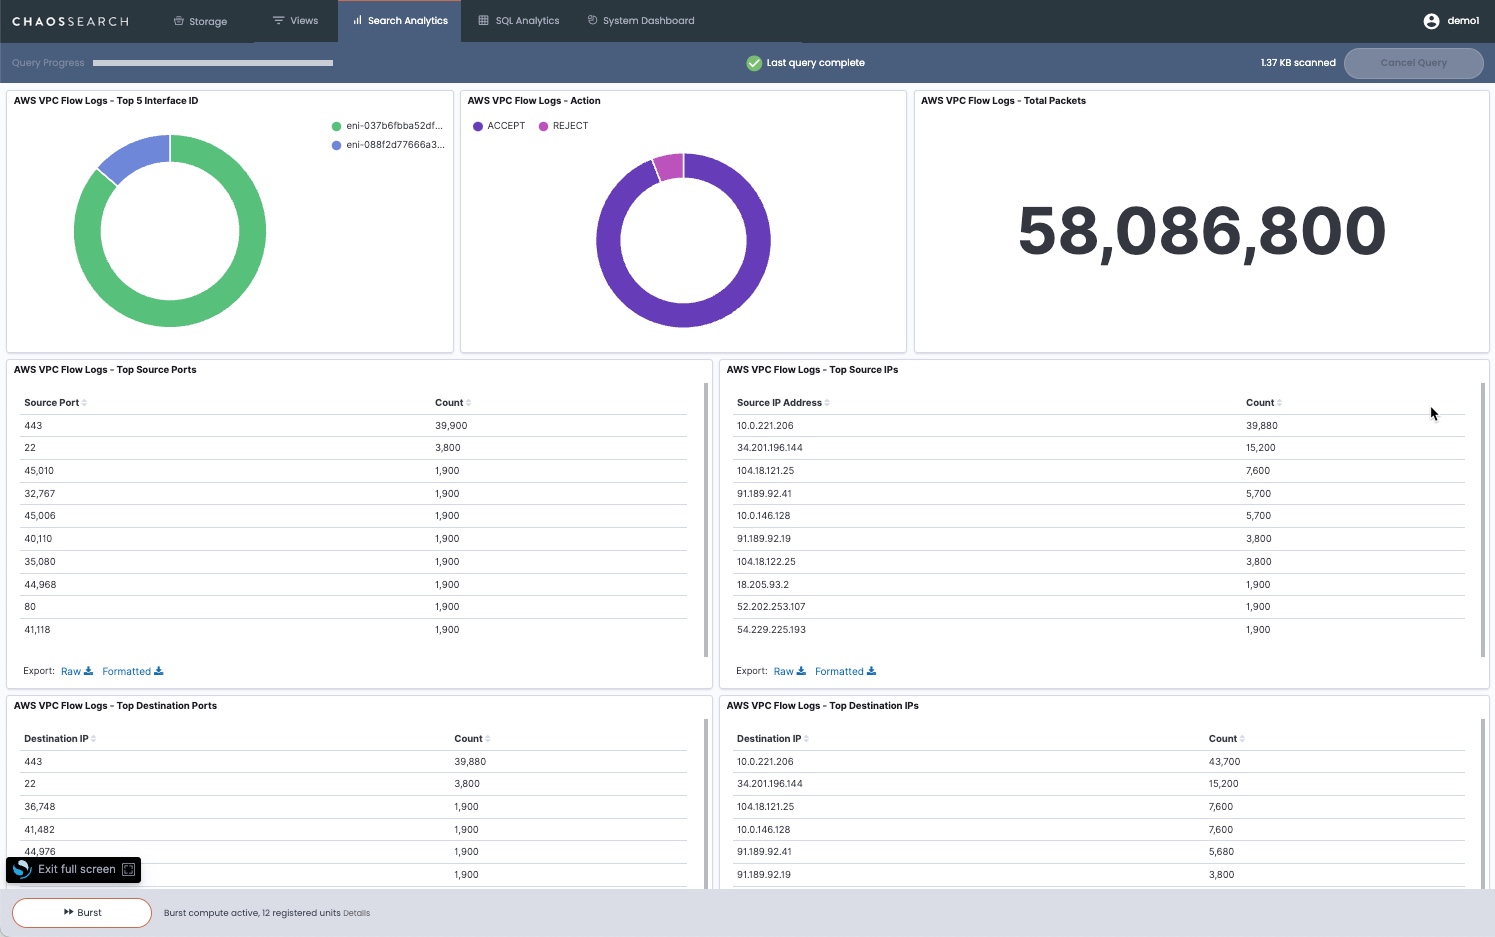
Task: Download Raw export for Top Source Ports
Action: pyautogui.click(x=76, y=671)
